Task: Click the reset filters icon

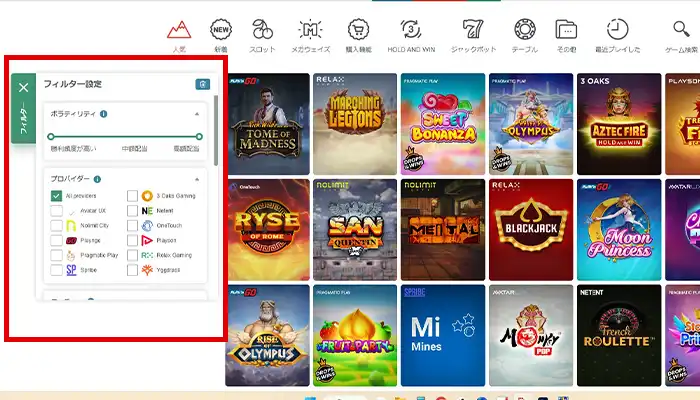Action: (203, 84)
